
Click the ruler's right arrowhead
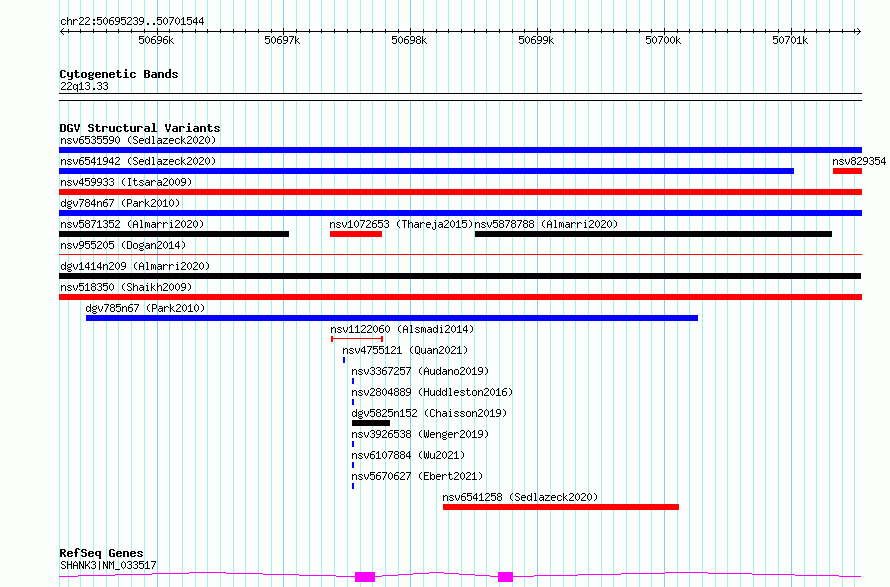(859, 32)
